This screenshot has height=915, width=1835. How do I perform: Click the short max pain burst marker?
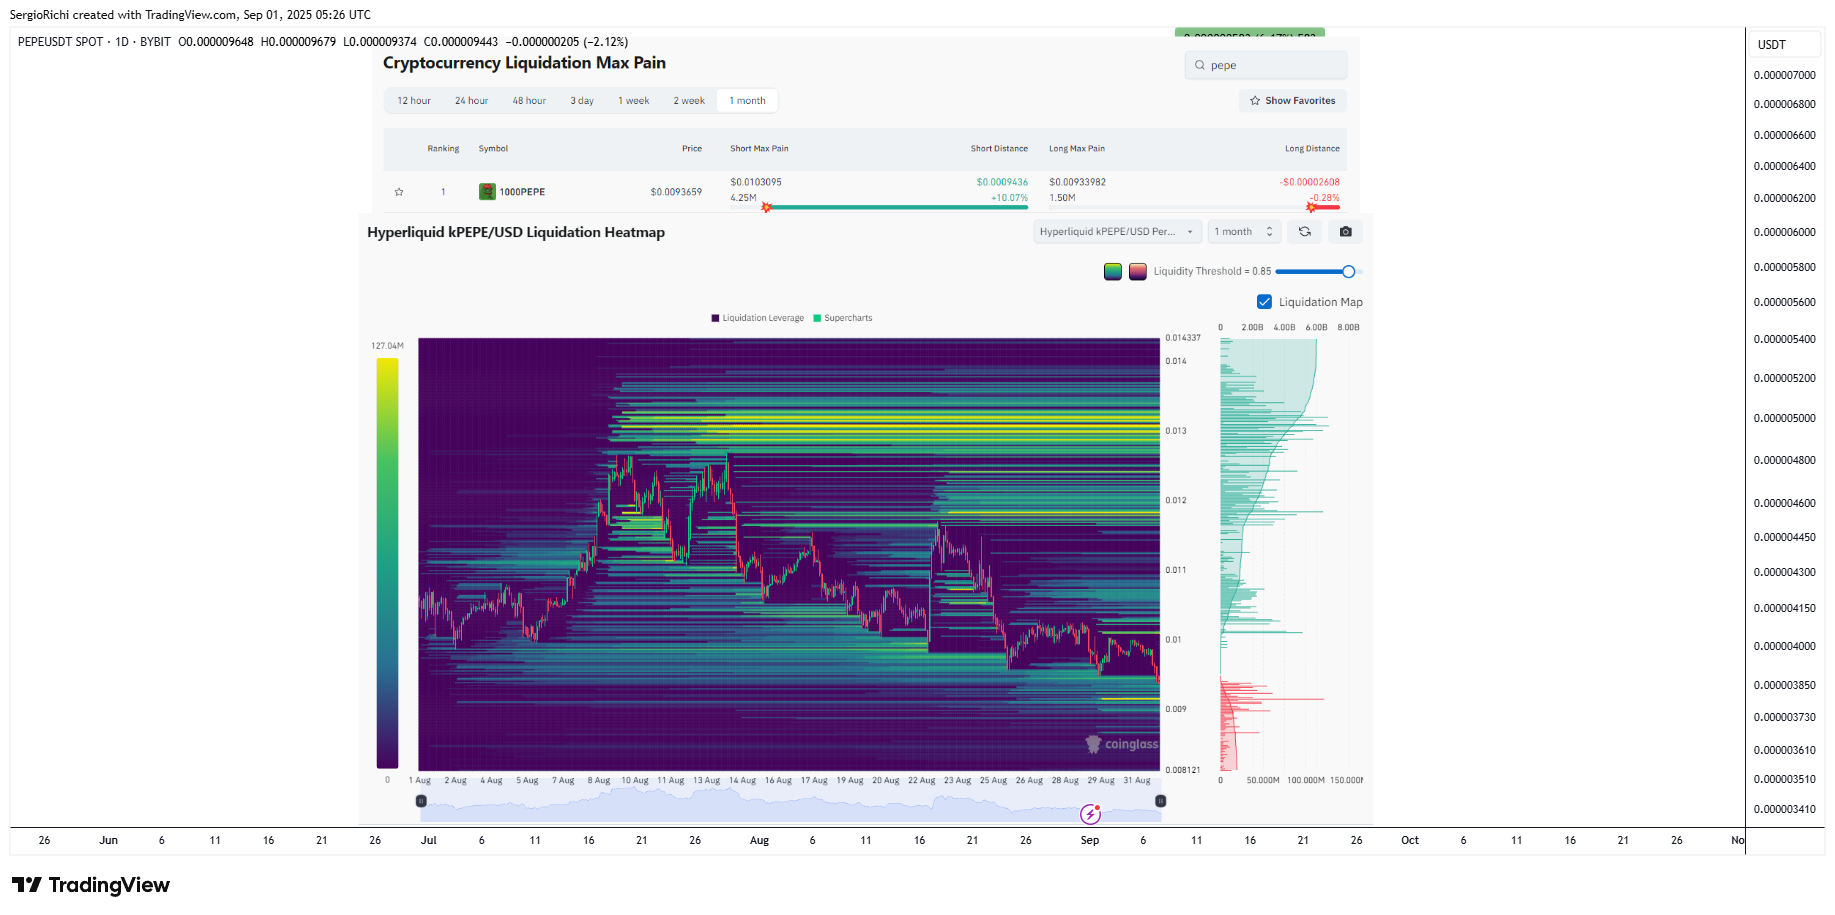point(767,207)
